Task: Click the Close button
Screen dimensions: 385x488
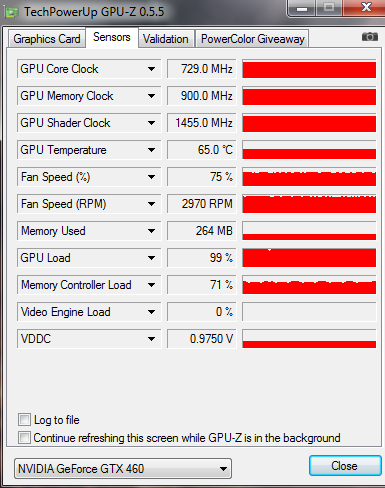Action: pyautogui.click(x=345, y=466)
